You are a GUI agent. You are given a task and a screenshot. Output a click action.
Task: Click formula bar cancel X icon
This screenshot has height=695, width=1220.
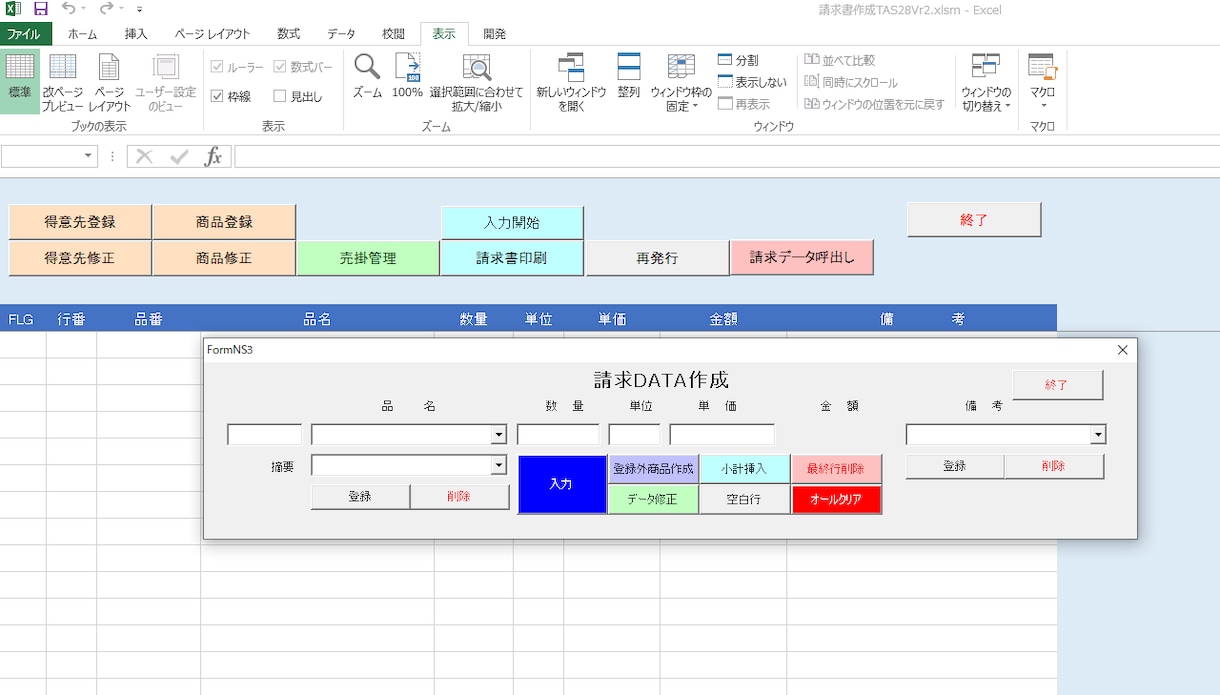coord(144,156)
